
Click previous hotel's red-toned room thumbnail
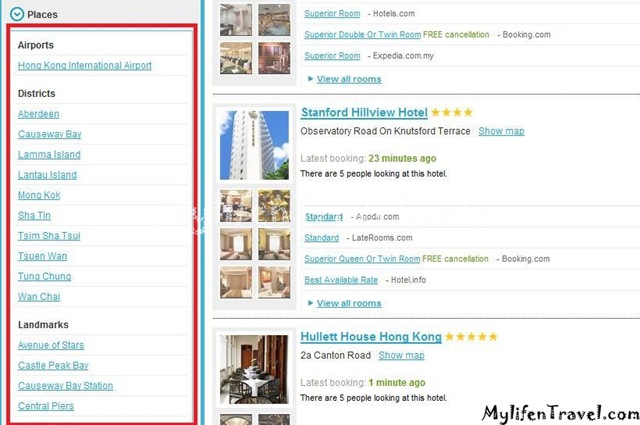point(274,58)
